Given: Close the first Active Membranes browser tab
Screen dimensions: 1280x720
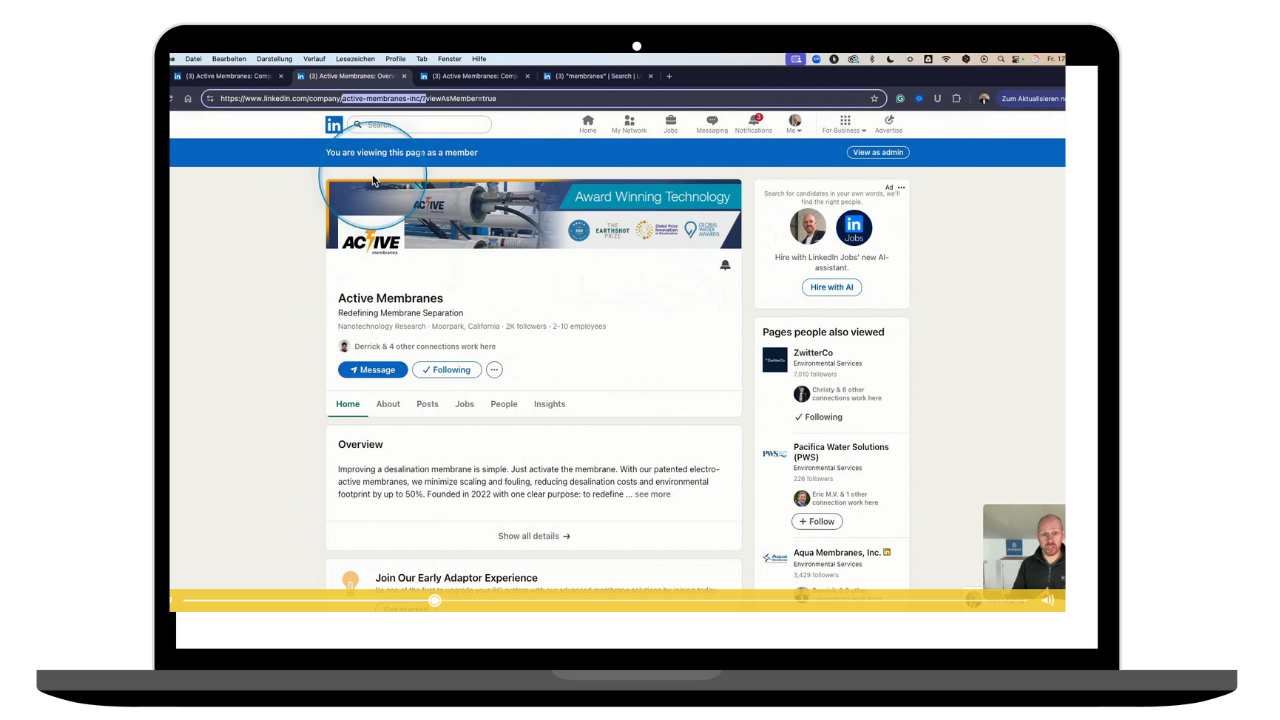Looking at the screenshot, I should (x=281, y=76).
